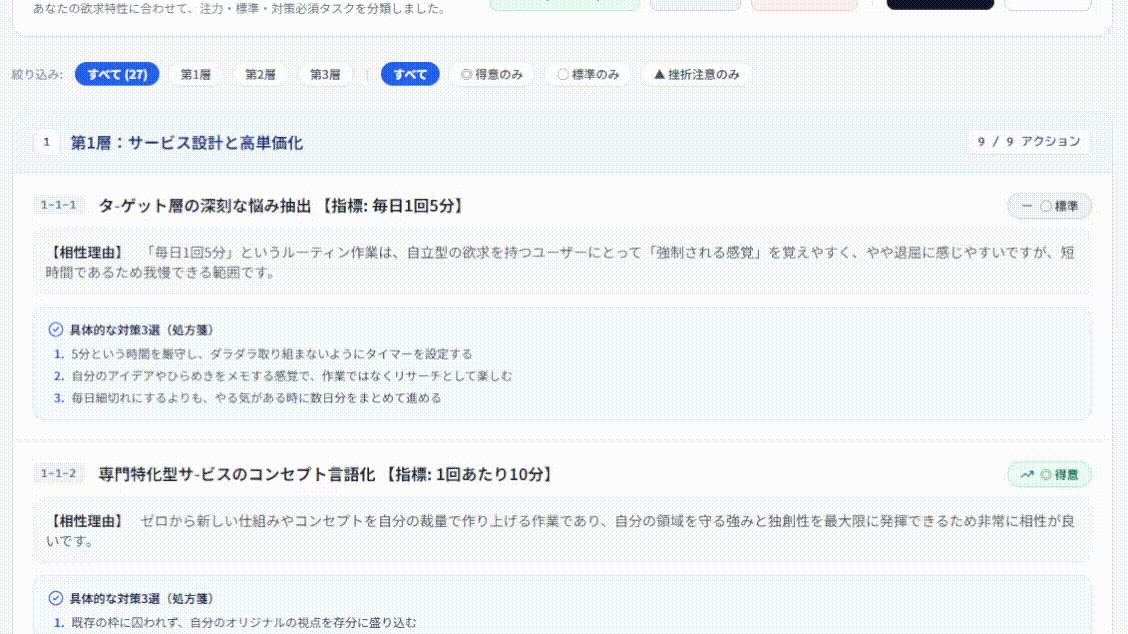Viewport: 1128px width, 634px height.
Task: Click the double-circle icon in 得意のみ
Action: [x=466, y=74]
